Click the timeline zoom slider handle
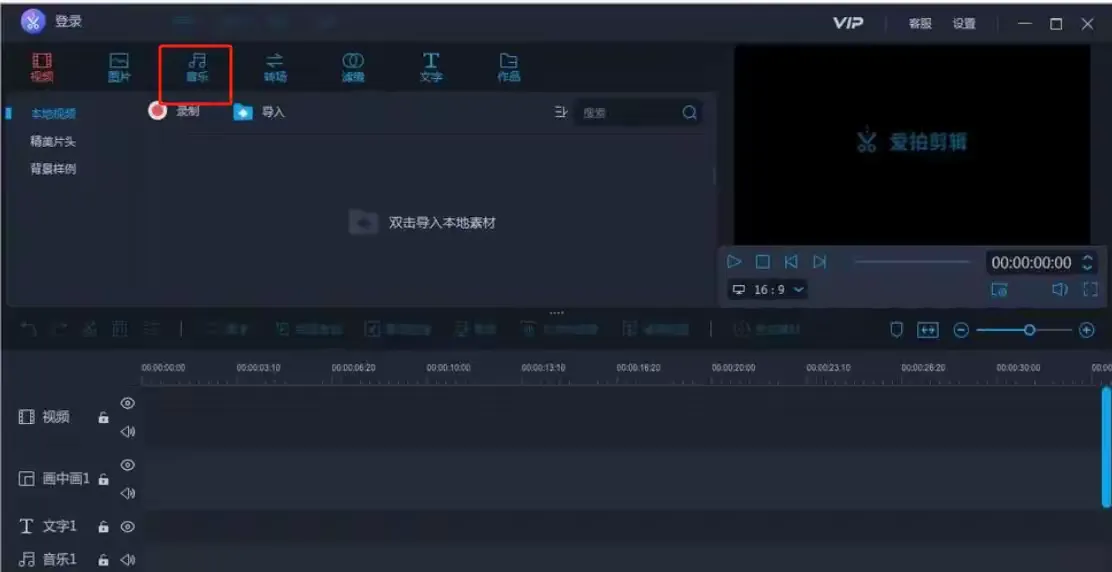Image resolution: width=1112 pixels, height=572 pixels. coord(1030,330)
